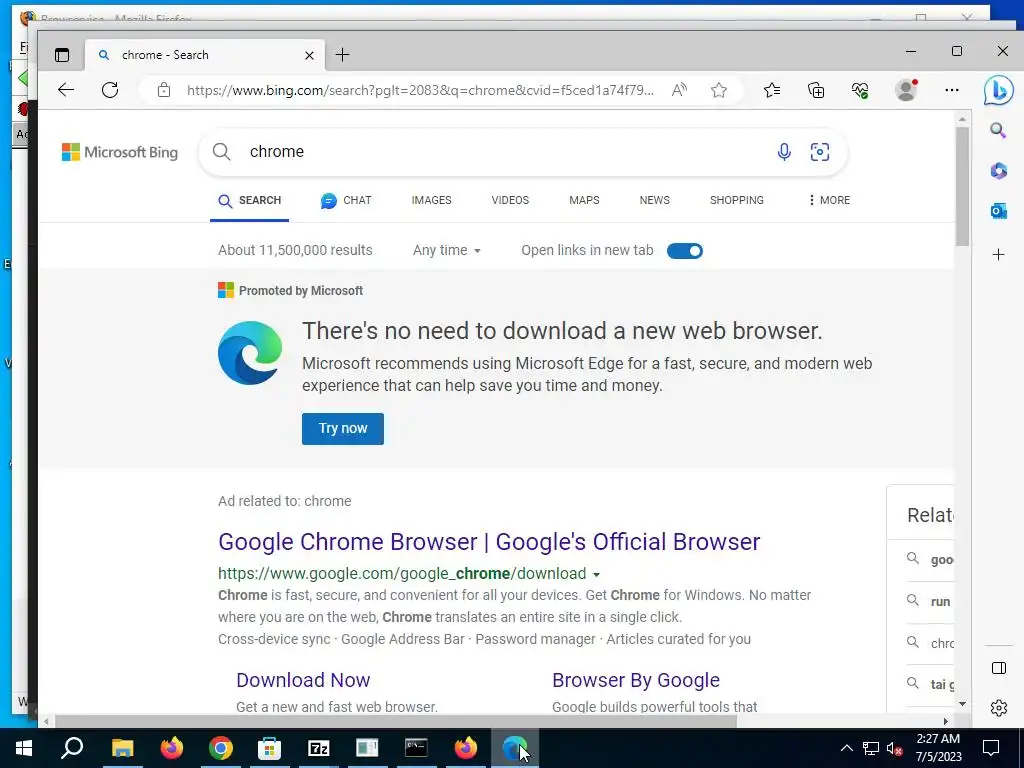Expand the Any time filter
This screenshot has width=1024, height=768.
click(x=447, y=250)
